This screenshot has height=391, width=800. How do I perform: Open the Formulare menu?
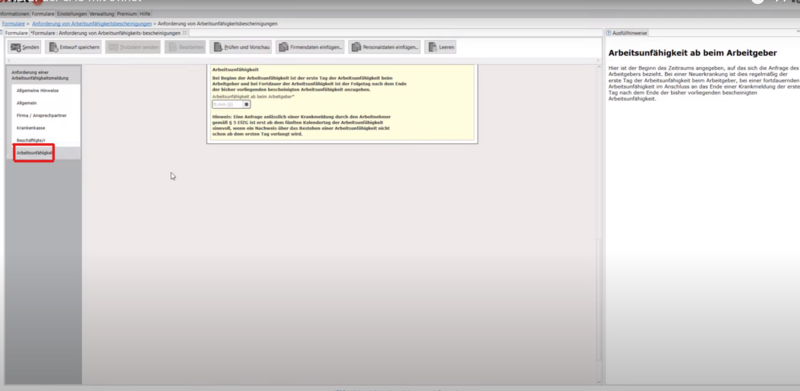click(x=43, y=14)
